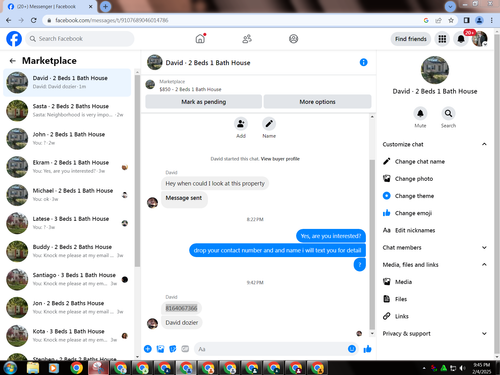Viewport: 500px width, 375px height.
Task: Search within the conversation
Action: pyautogui.click(x=448, y=113)
